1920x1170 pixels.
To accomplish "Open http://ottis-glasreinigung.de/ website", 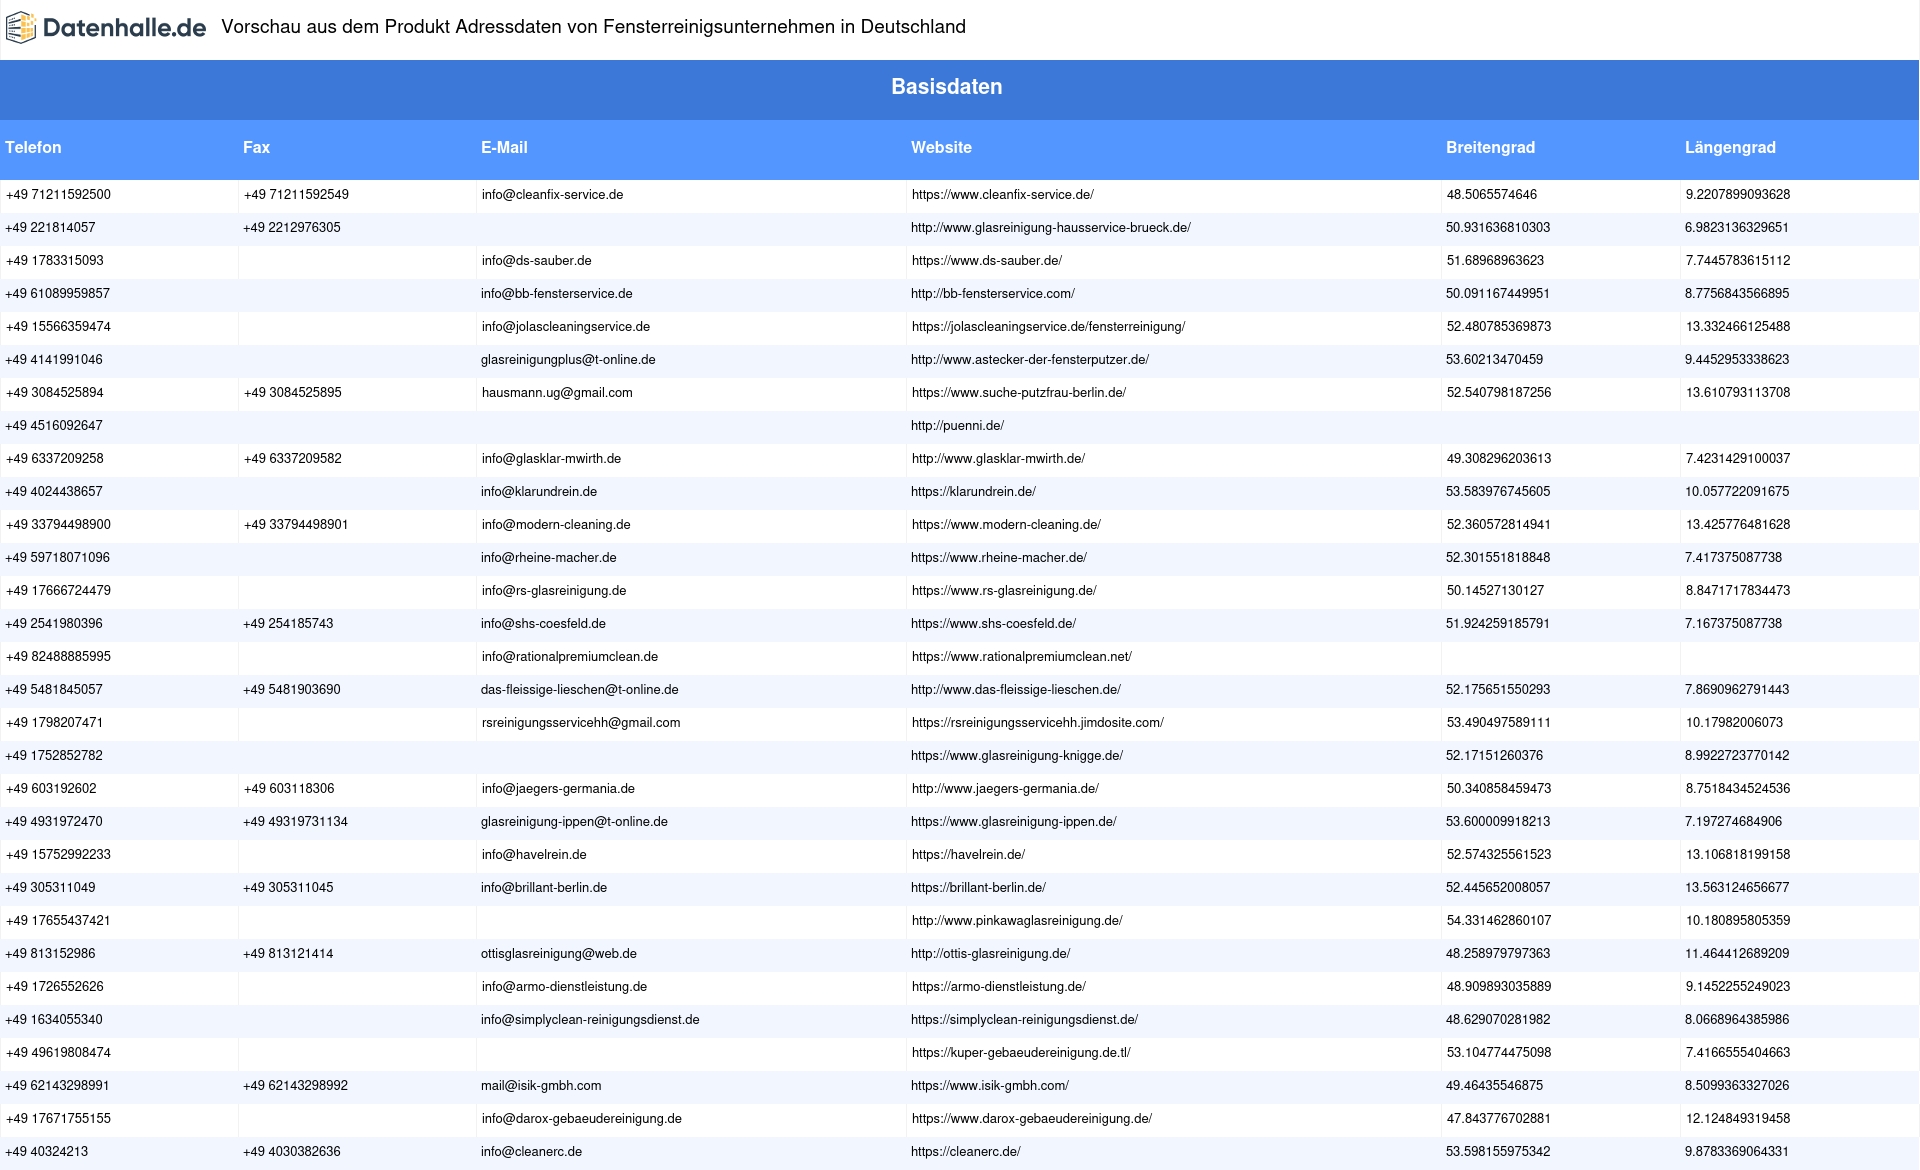I will coord(991,954).
